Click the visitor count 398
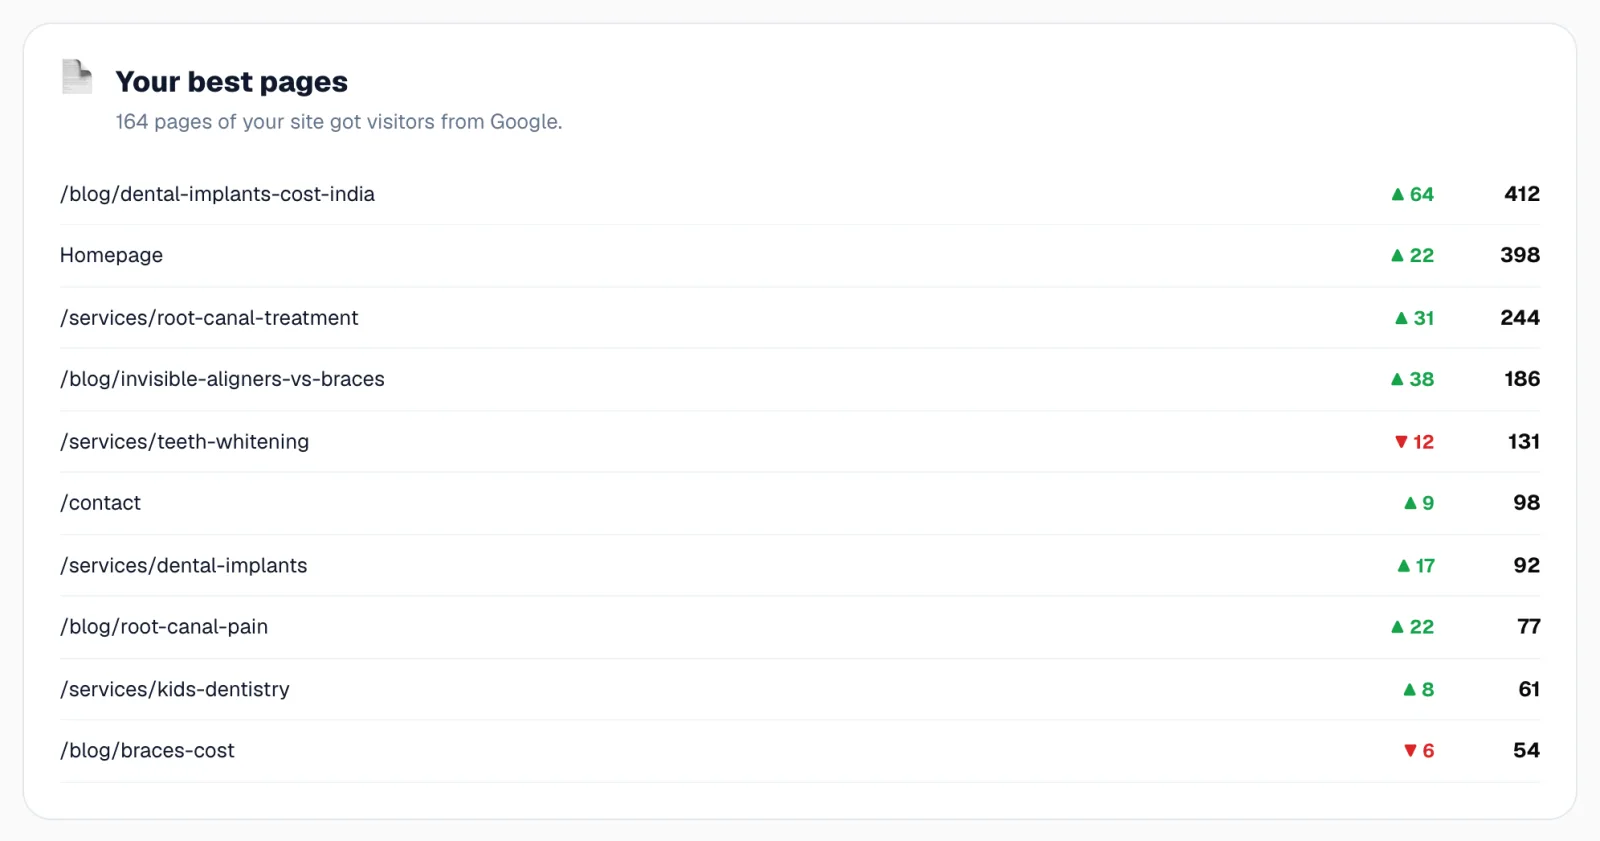Image resolution: width=1600 pixels, height=841 pixels. coord(1520,255)
